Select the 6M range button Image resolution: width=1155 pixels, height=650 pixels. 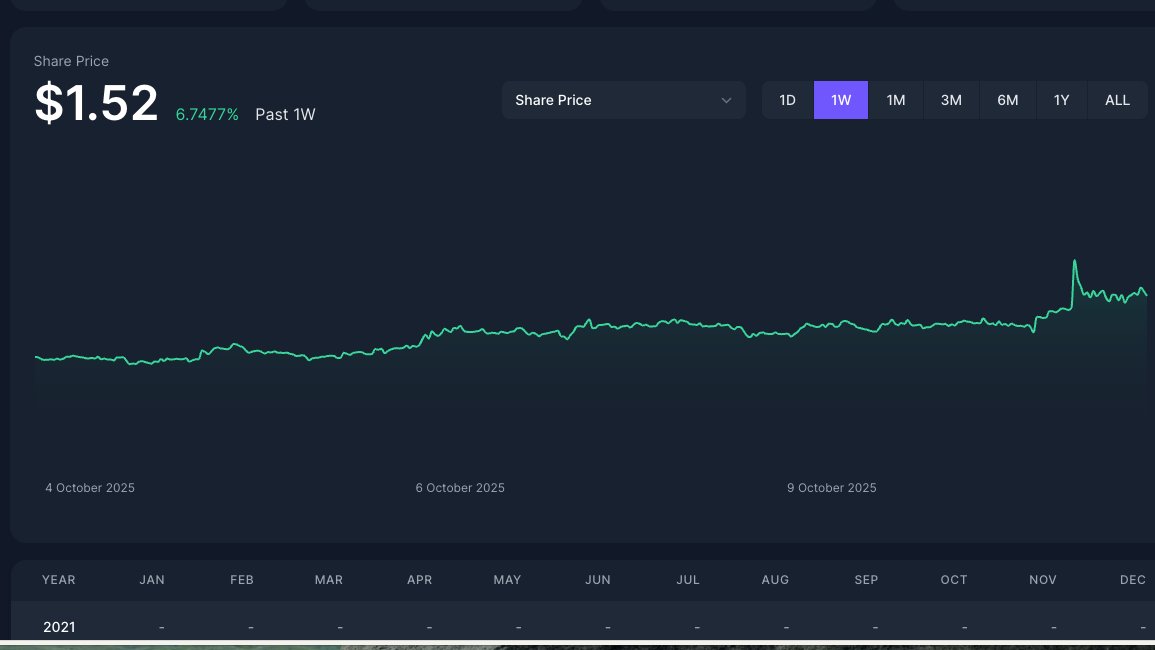click(1007, 100)
